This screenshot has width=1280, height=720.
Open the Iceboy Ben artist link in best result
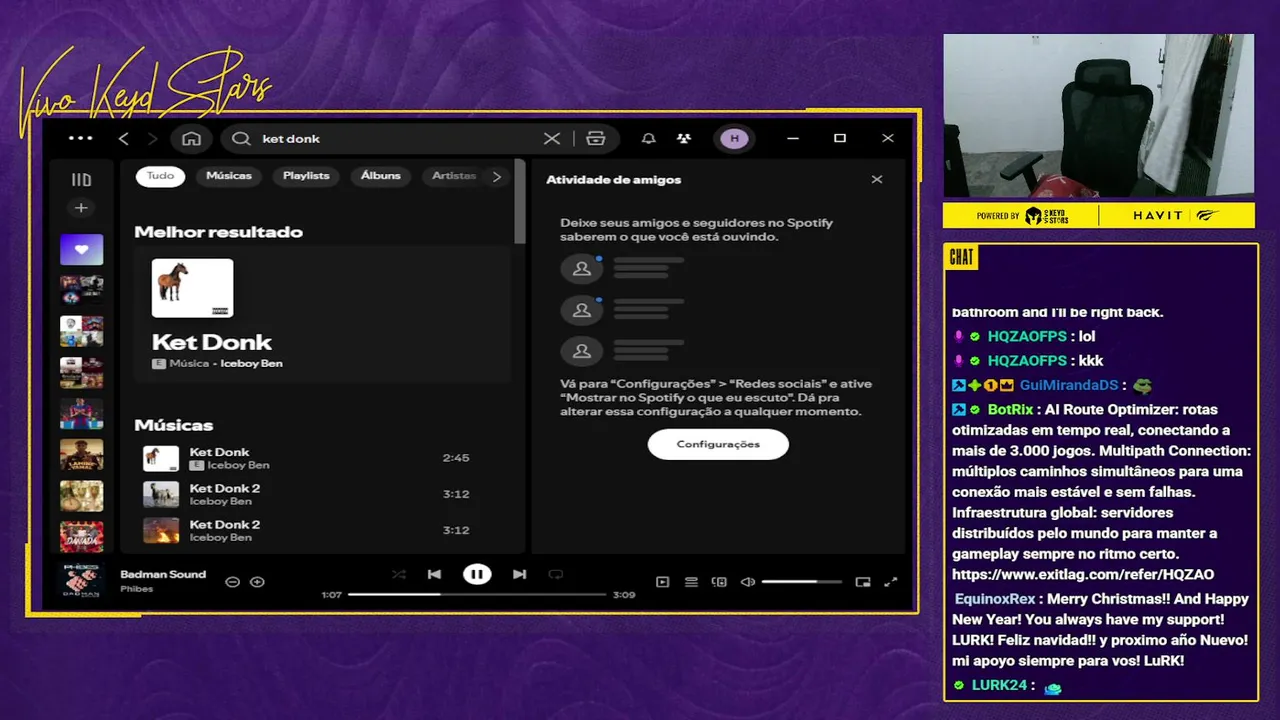tap(251, 364)
